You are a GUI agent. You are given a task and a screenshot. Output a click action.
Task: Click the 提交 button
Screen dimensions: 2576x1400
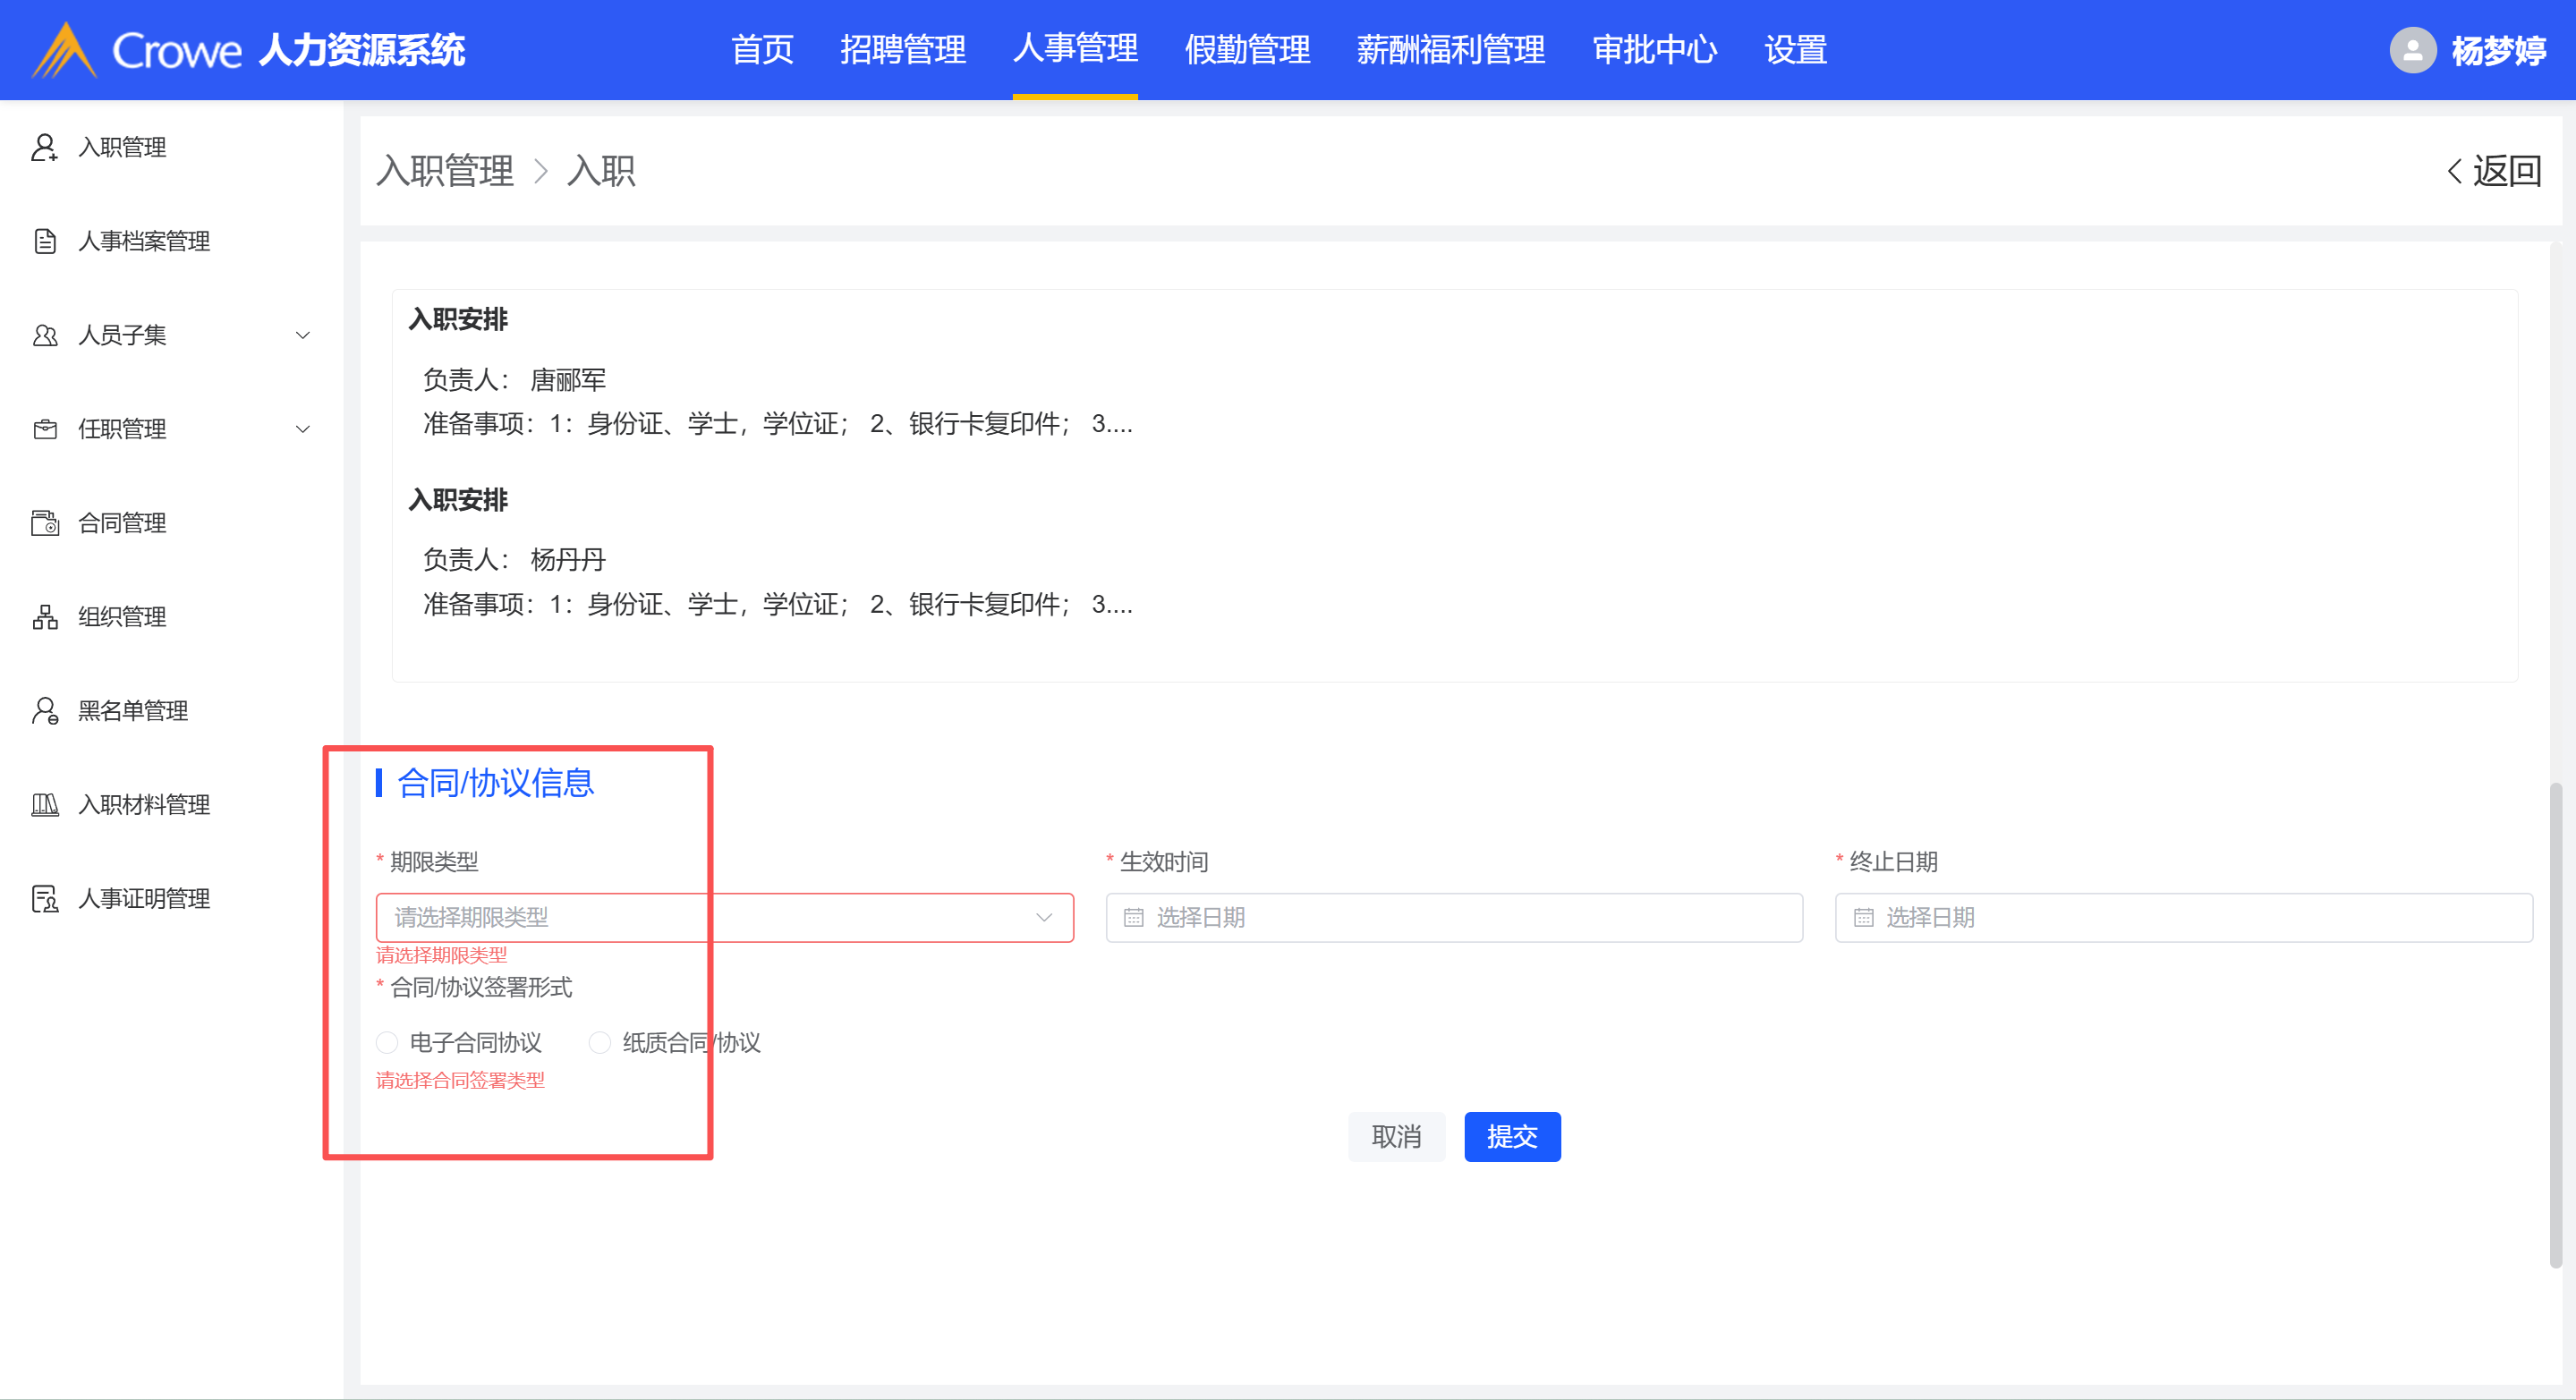pyautogui.click(x=1511, y=1137)
